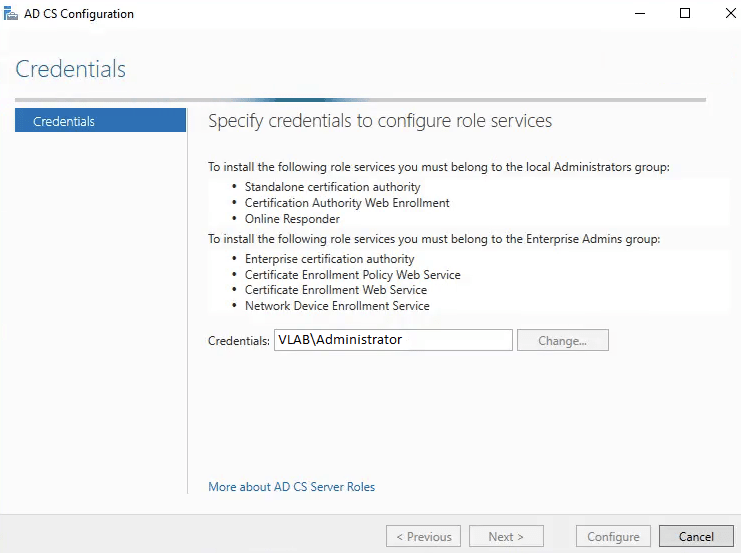
Task: Select Certificate Enrollment Web Service entry
Action: (335, 290)
